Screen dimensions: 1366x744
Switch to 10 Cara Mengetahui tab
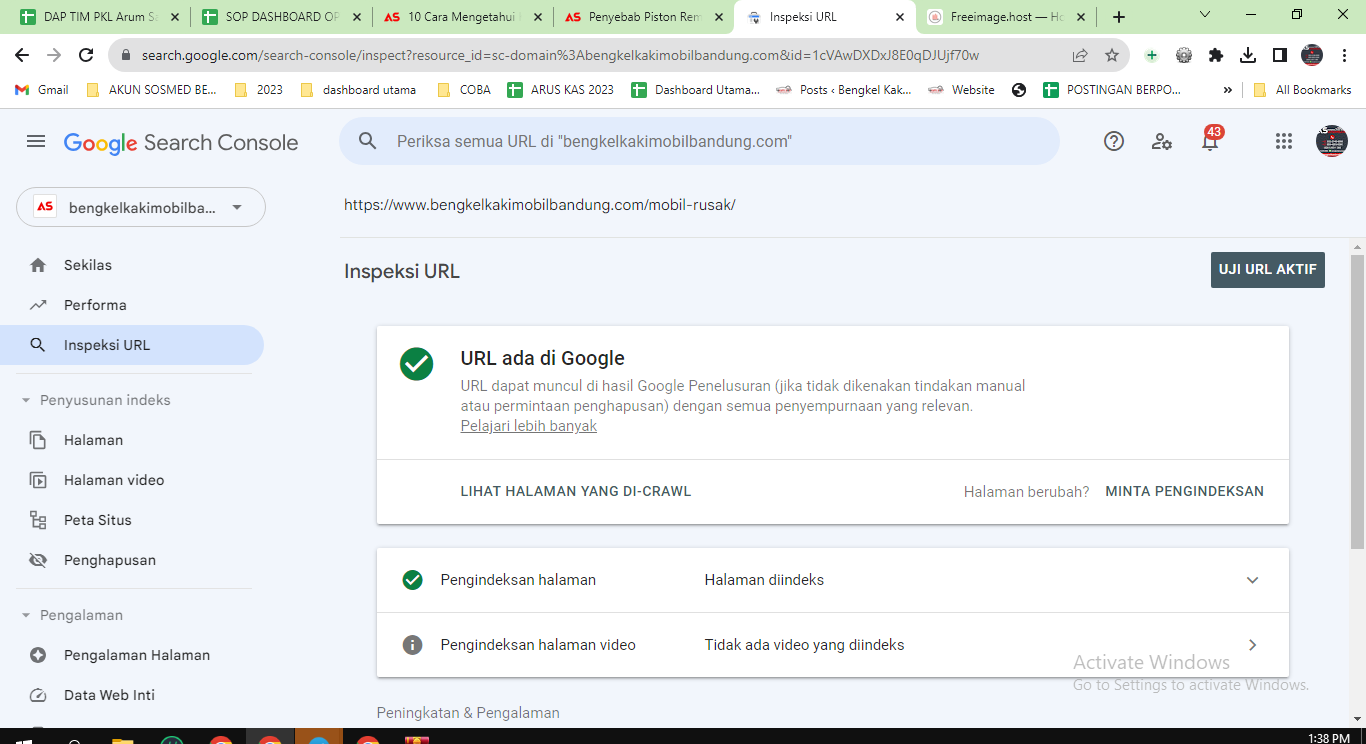(x=464, y=17)
